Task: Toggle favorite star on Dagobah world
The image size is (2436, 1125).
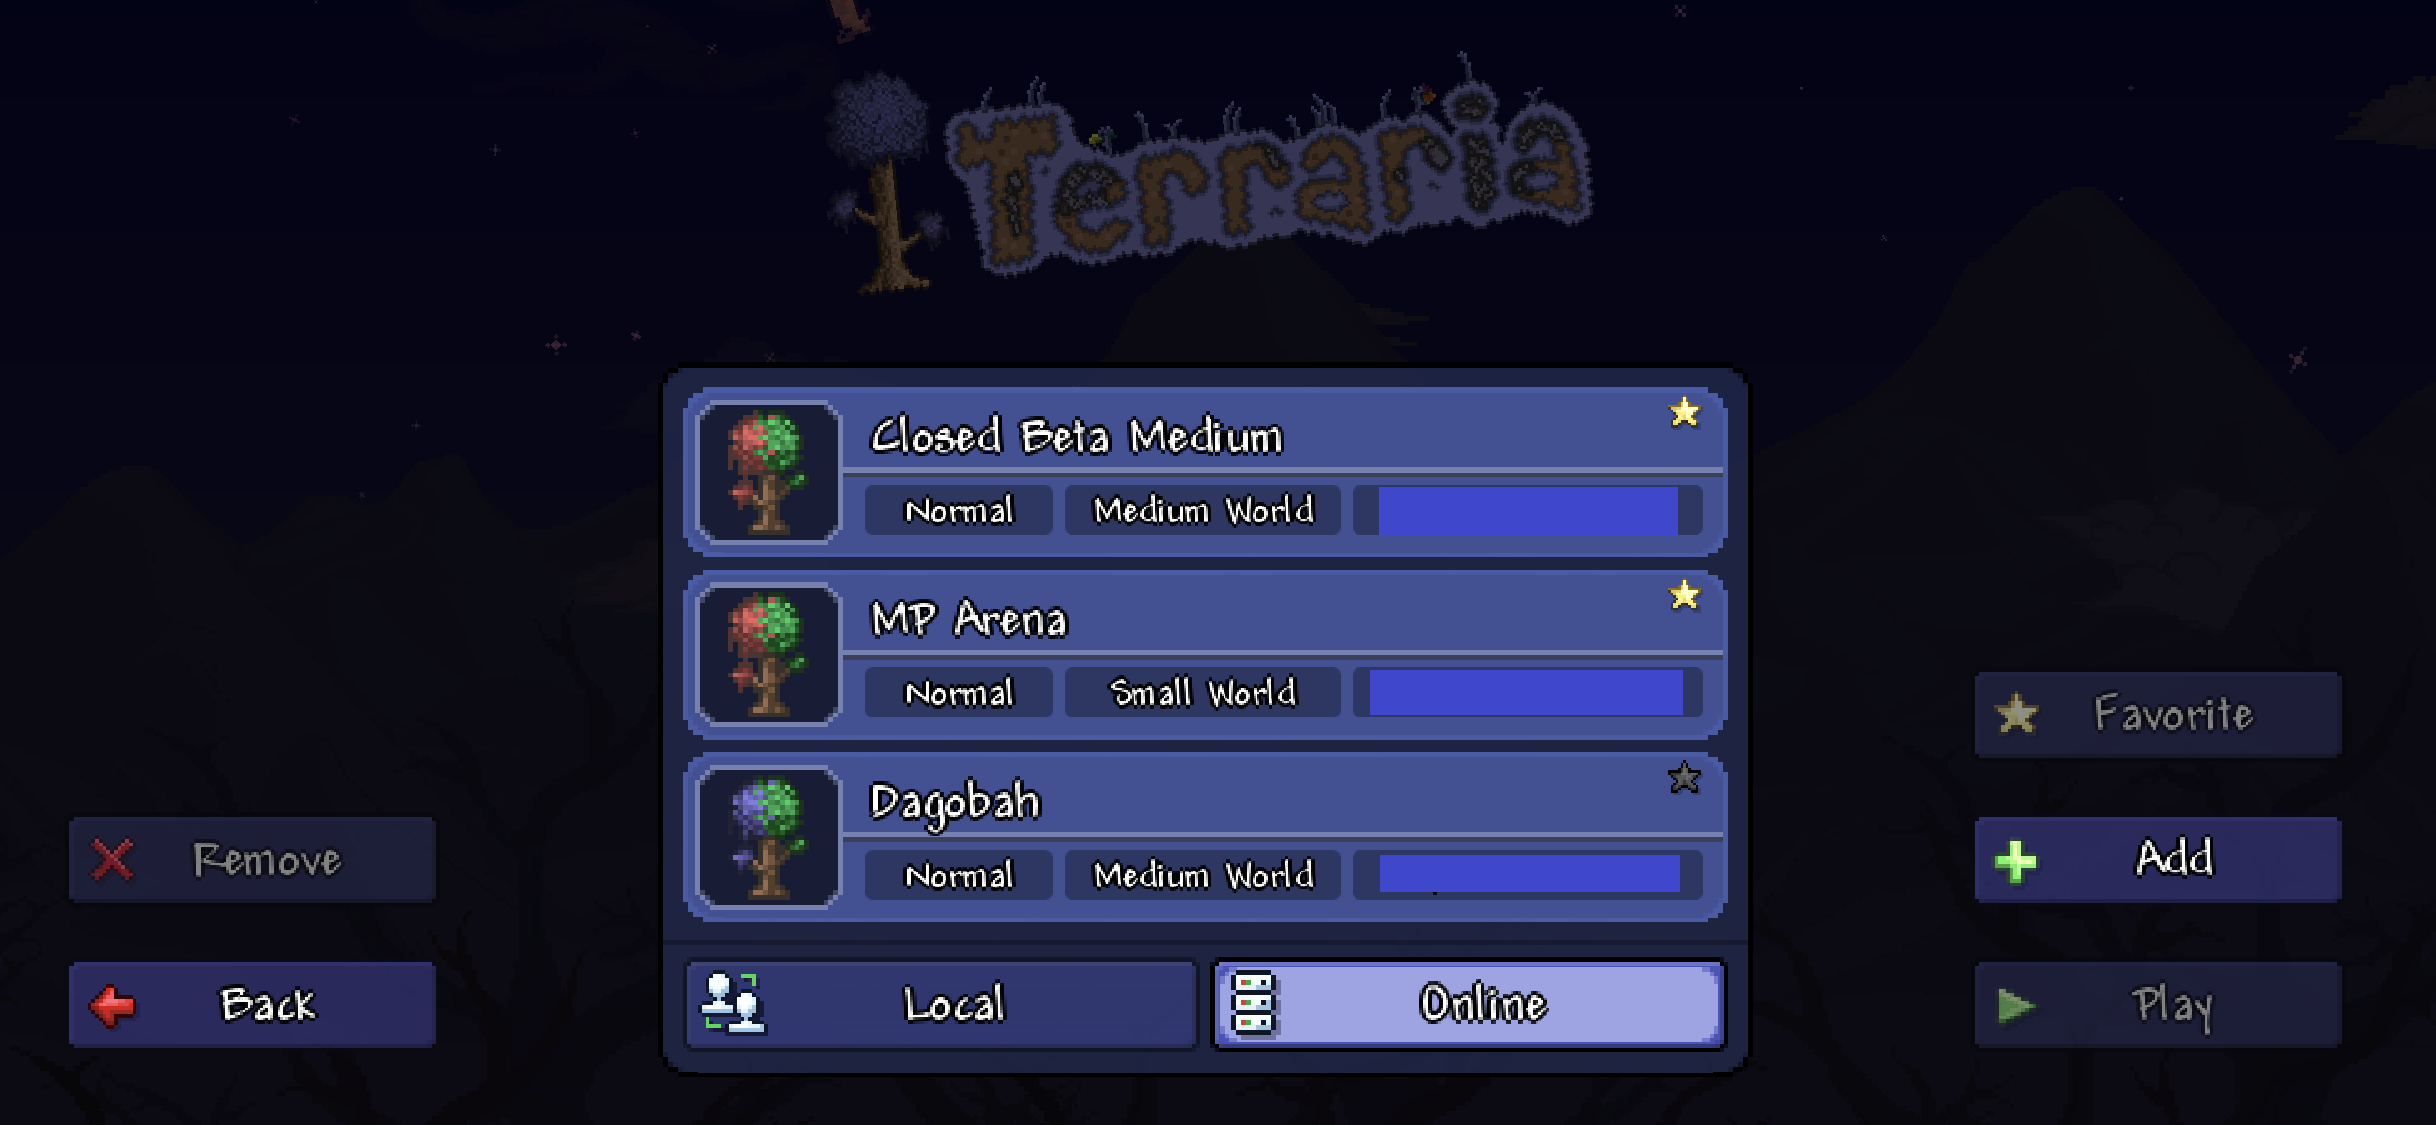Action: 1685,778
